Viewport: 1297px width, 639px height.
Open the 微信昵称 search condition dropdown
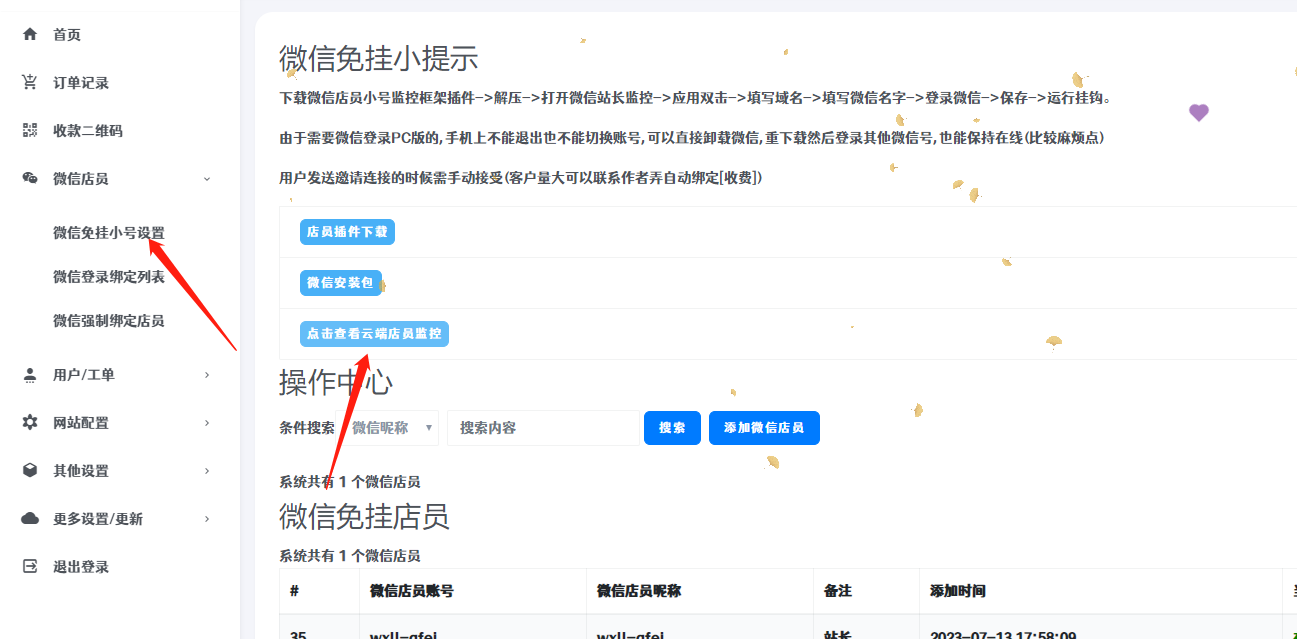[x=390, y=427]
